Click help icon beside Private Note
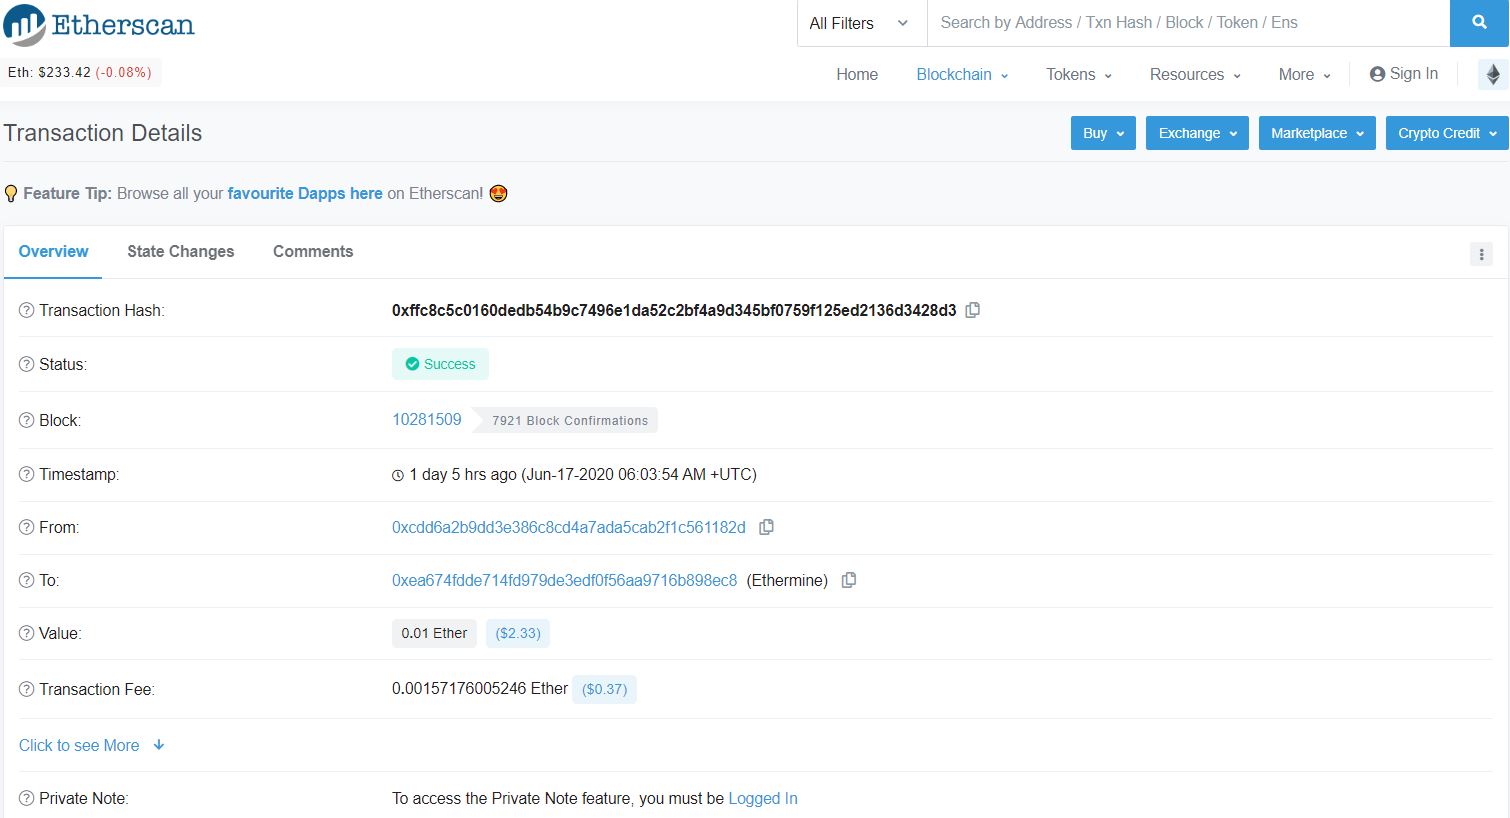The image size is (1510, 818). click(27, 798)
